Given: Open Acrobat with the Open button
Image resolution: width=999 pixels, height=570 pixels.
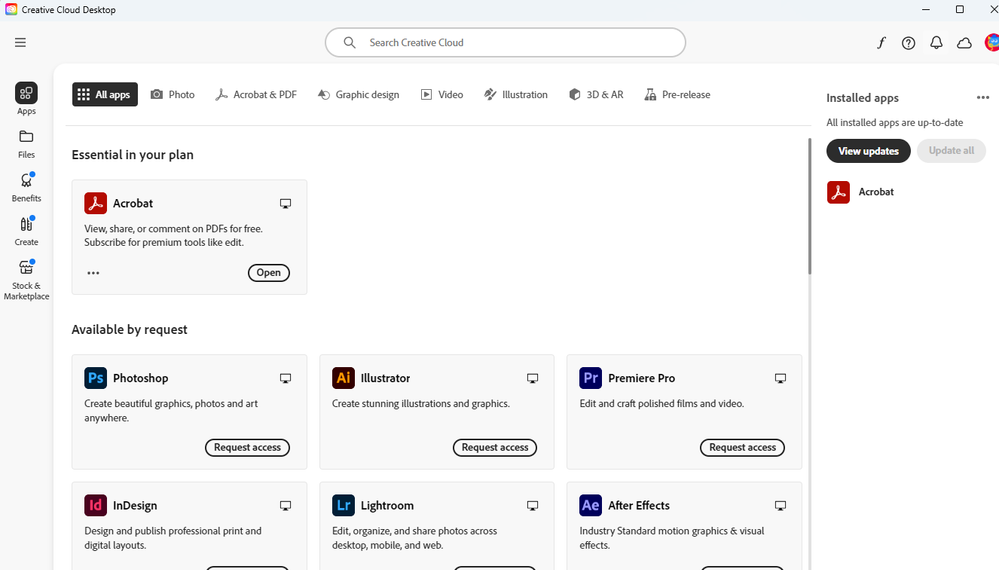Looking at the screenshot, I should [x=269, y=273].
